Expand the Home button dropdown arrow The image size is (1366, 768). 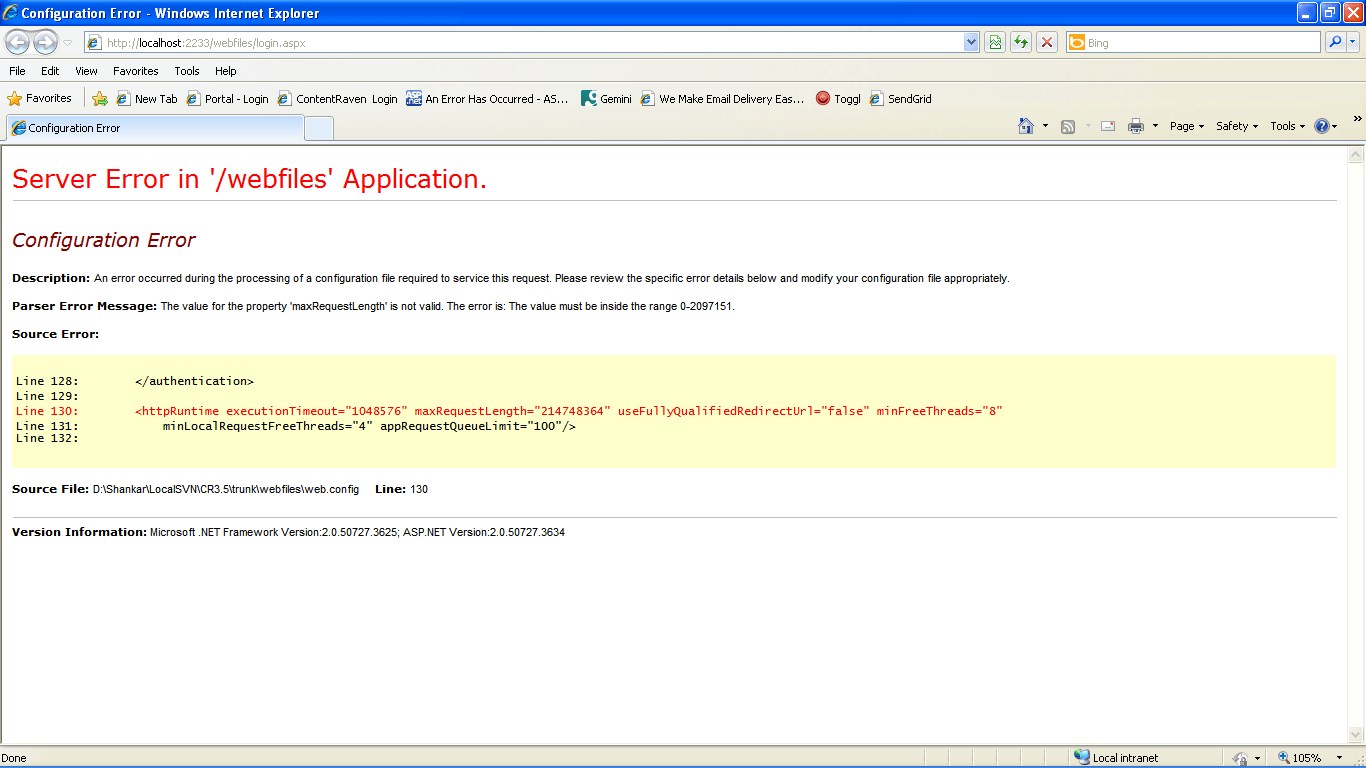point(1045,126)
